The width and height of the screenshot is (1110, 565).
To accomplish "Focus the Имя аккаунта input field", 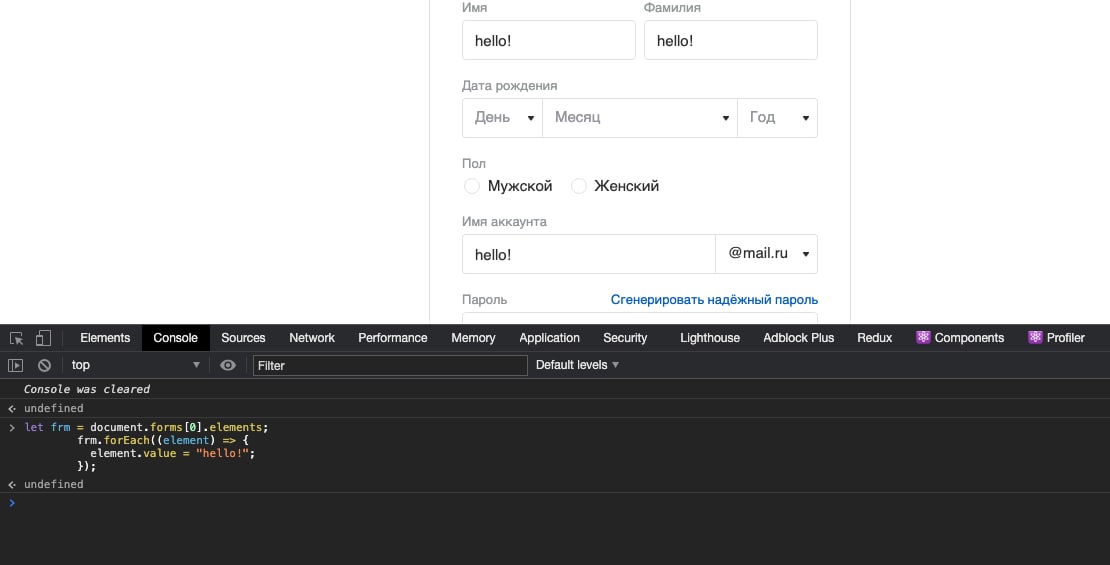I will pyautogui.click(x=589, y=254).
